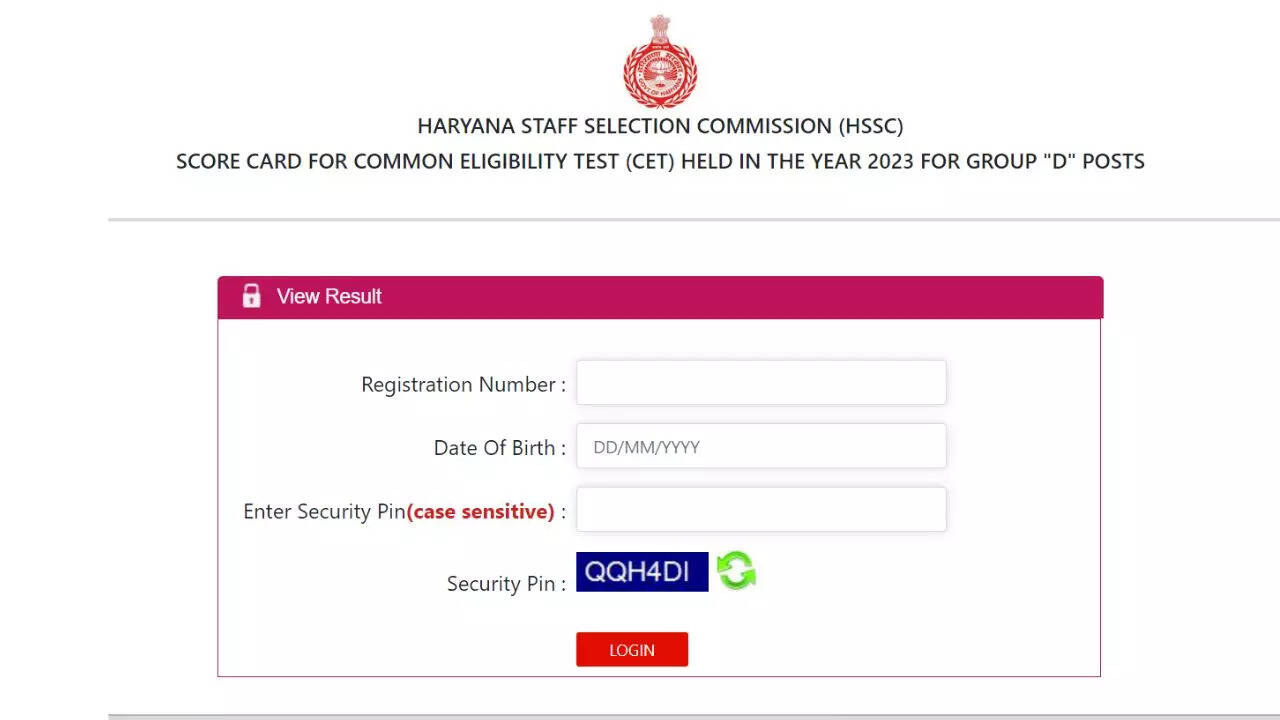
Task: Click the View Result header title text
Action: 329,296
